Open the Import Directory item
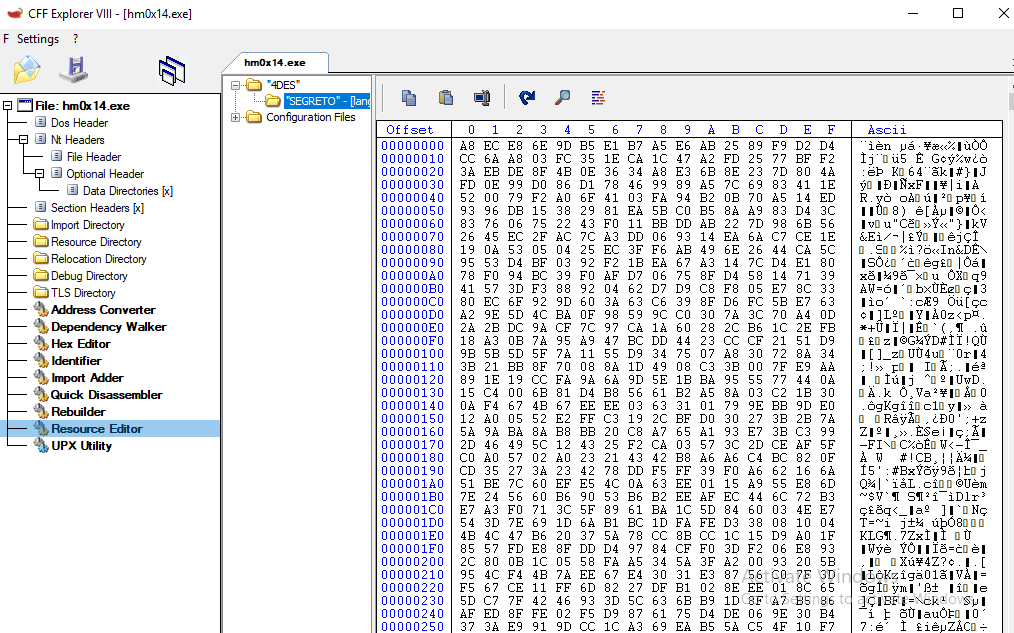Screen dimensions: 1014x633 [87, 225]
